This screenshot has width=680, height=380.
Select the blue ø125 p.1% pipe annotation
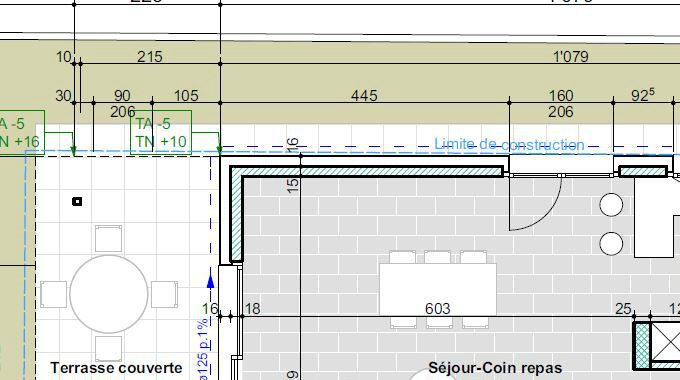click(203, 350)
